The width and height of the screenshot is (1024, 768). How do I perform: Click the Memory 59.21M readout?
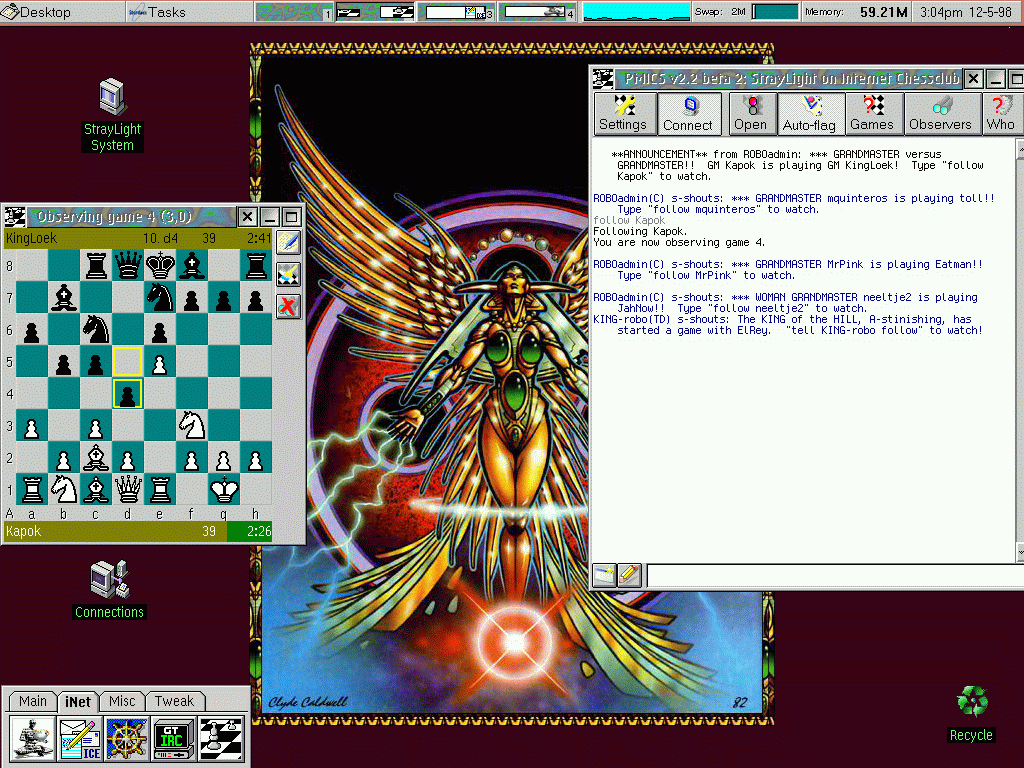coord(856,12)
